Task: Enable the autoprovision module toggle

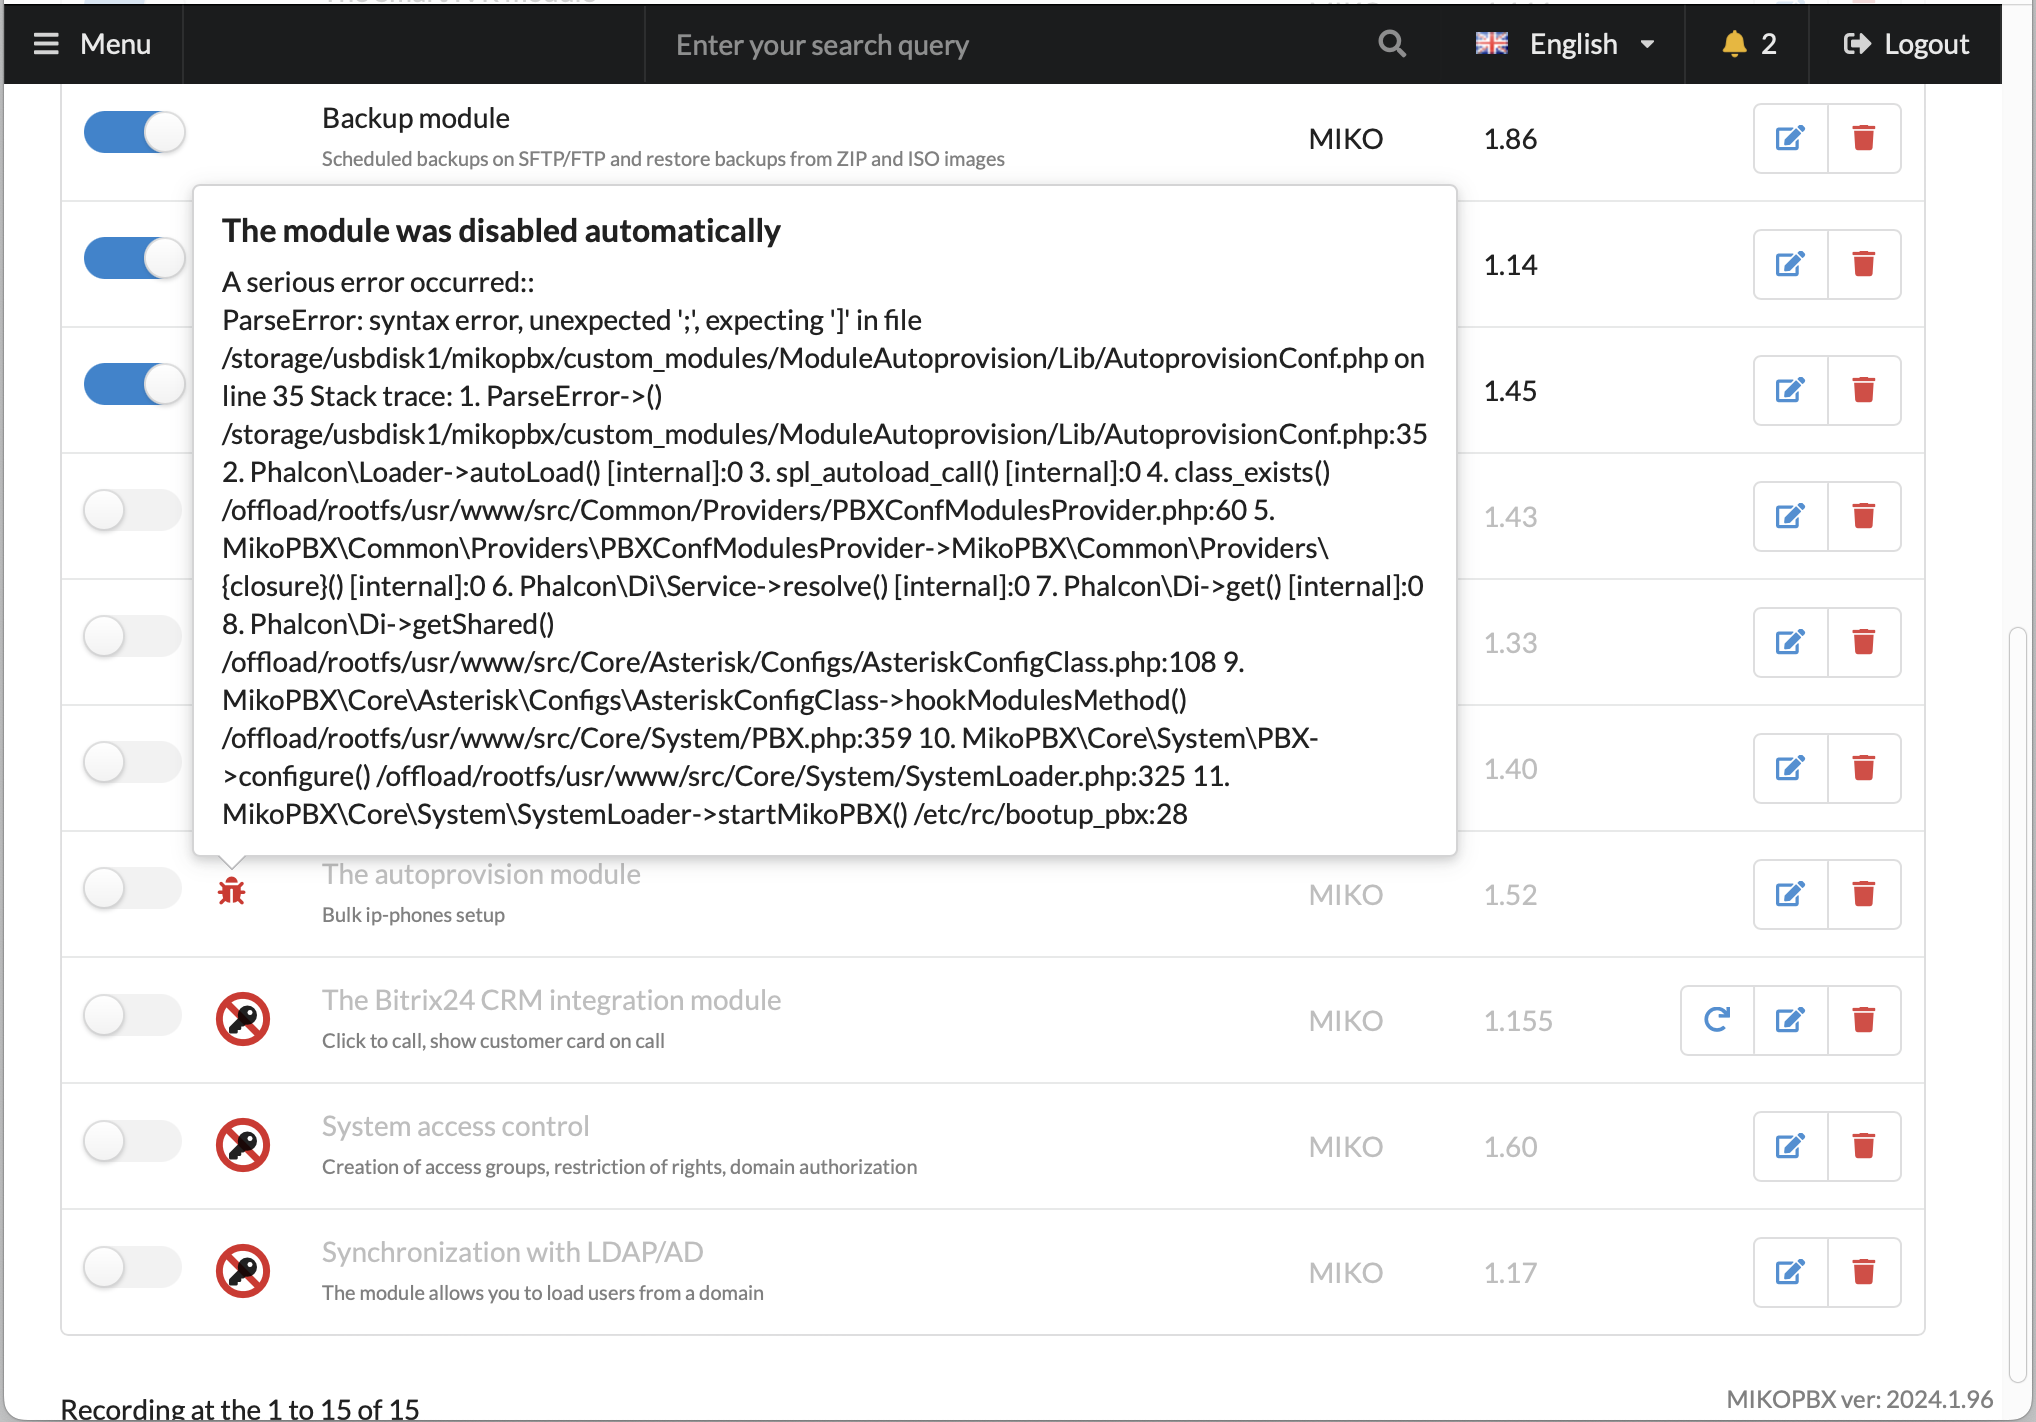Action: 132,888
